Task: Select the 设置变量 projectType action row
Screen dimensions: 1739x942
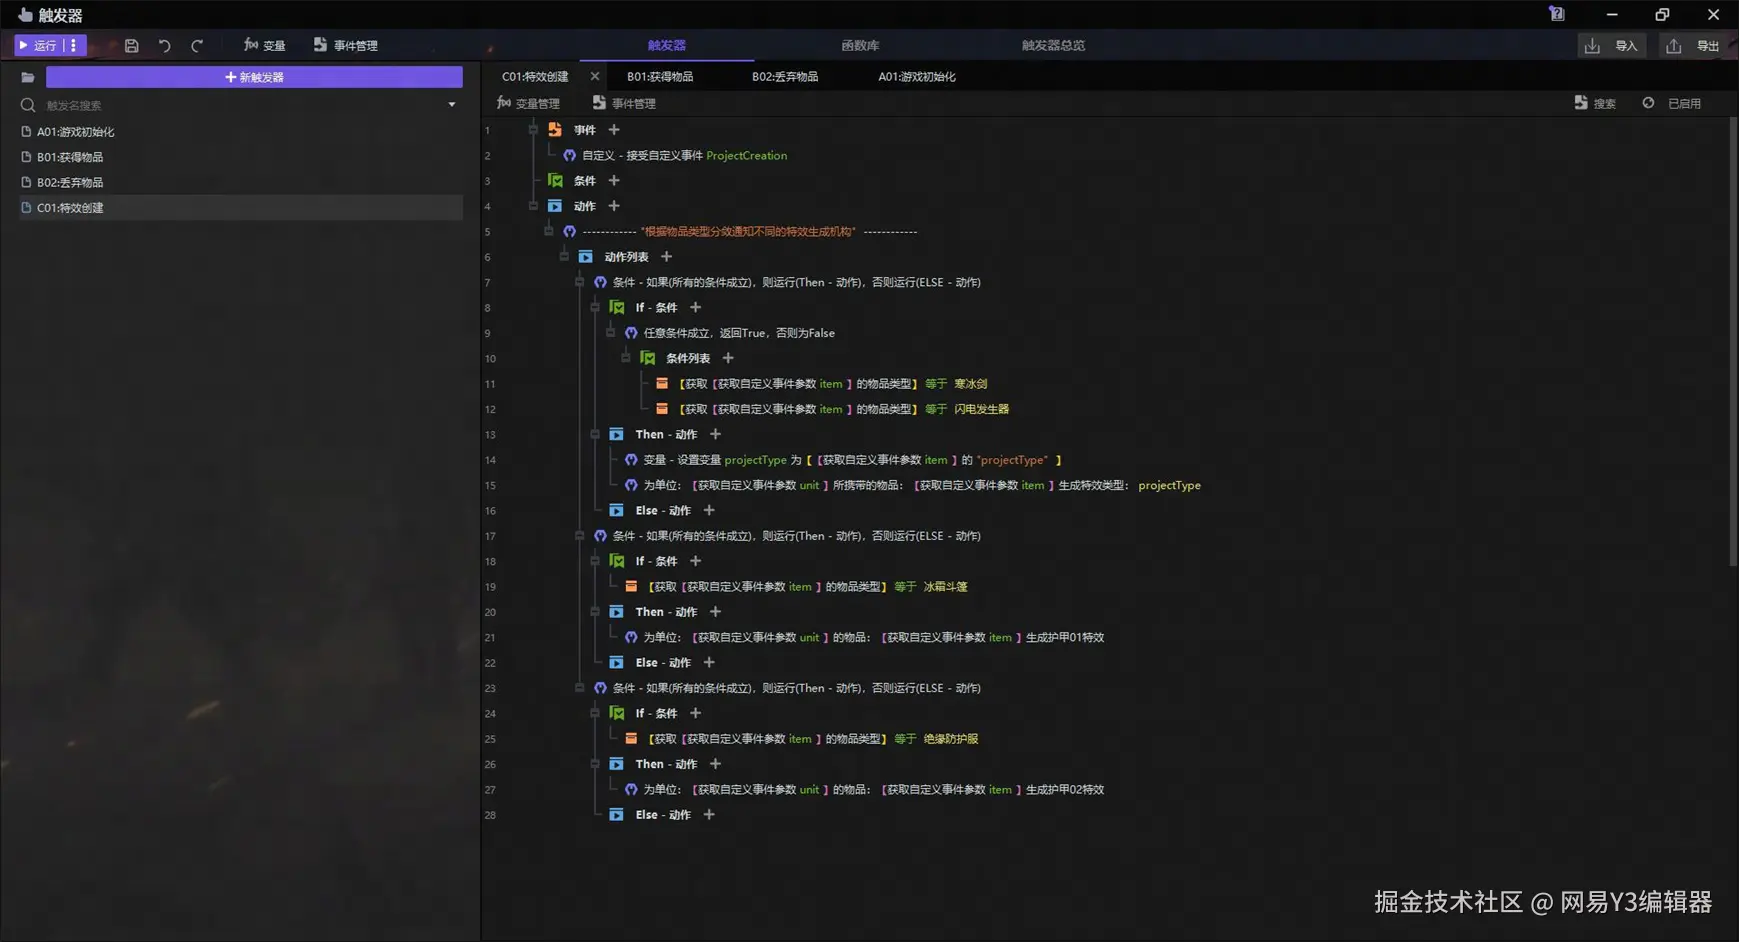Action: [x=843, y=460]
